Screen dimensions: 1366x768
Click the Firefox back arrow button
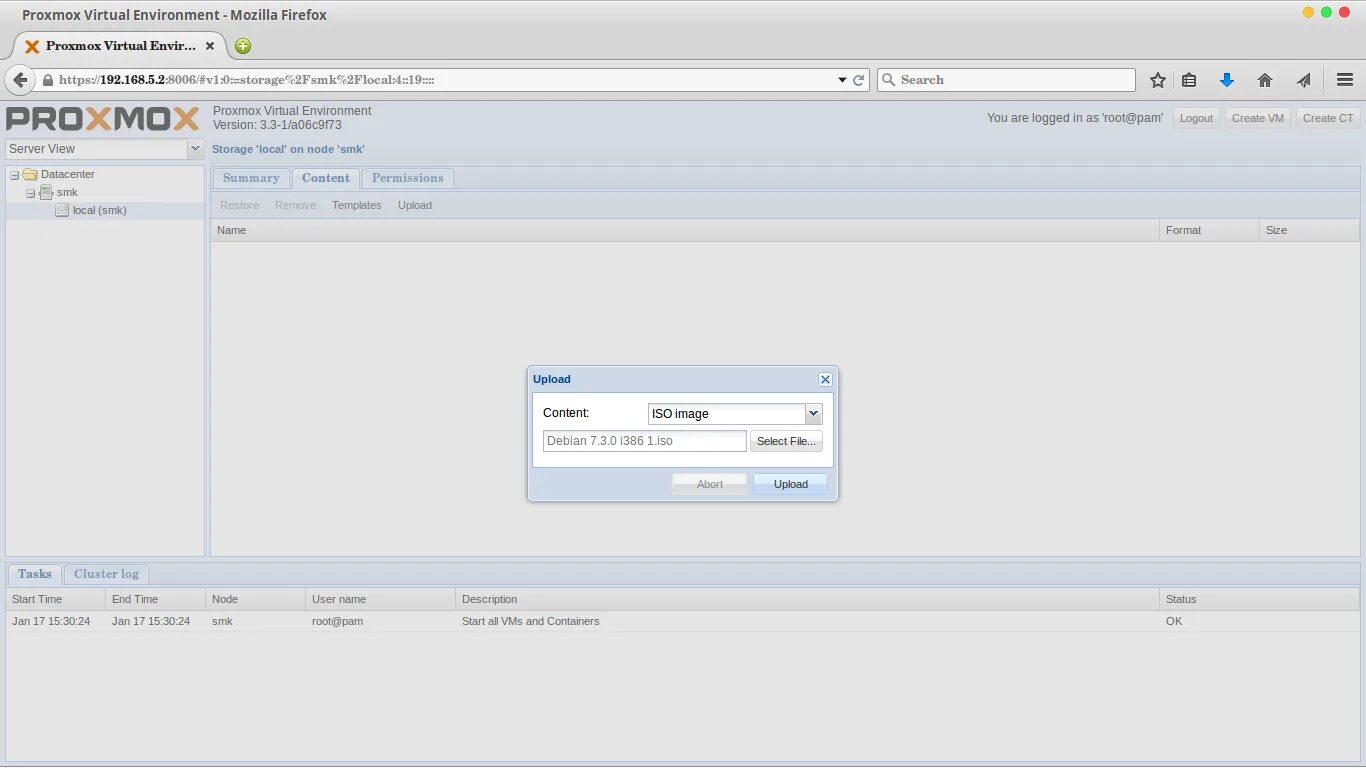[19, 80]
